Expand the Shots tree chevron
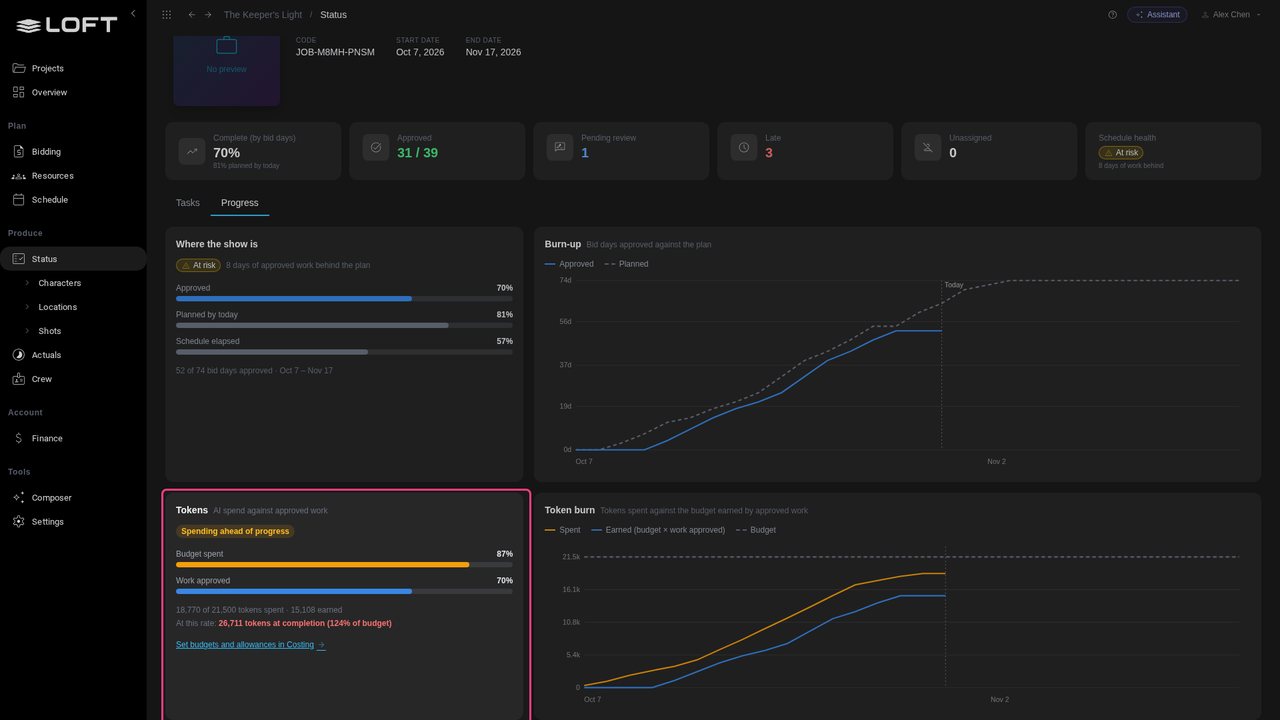This screenshot has height=720, width=1280. 28,331
